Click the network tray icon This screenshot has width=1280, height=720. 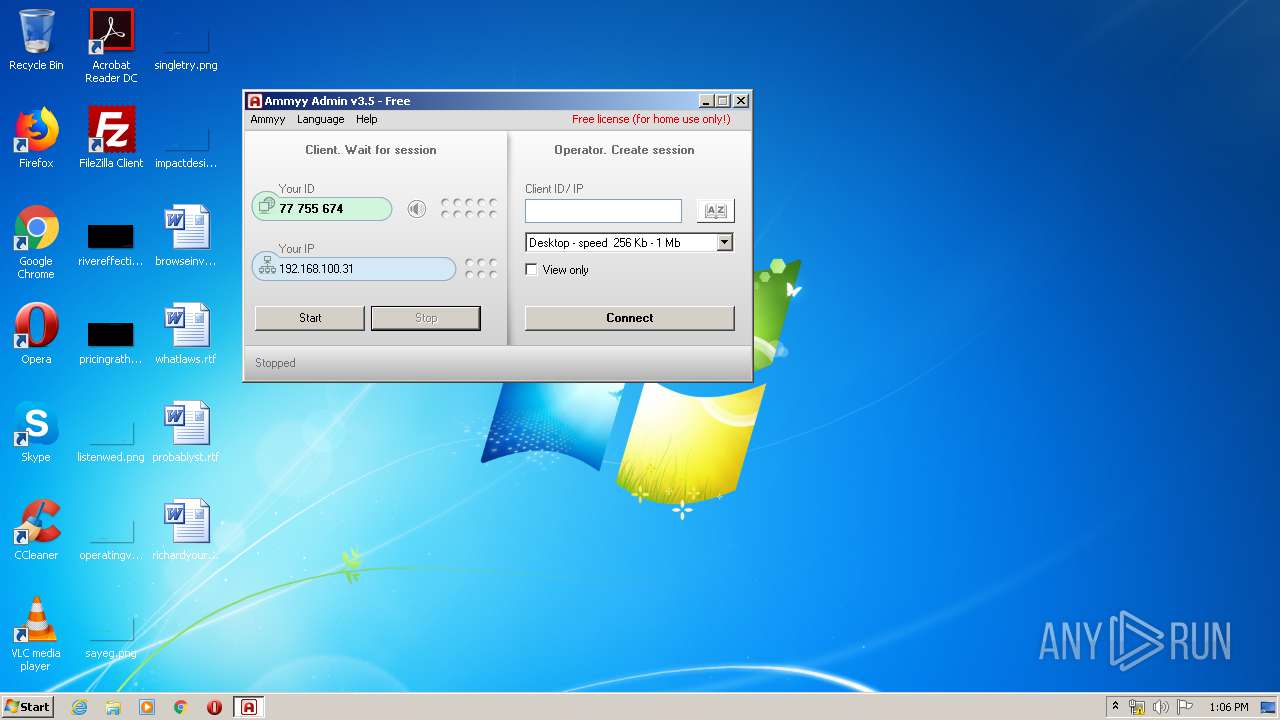click(1137, 707)
